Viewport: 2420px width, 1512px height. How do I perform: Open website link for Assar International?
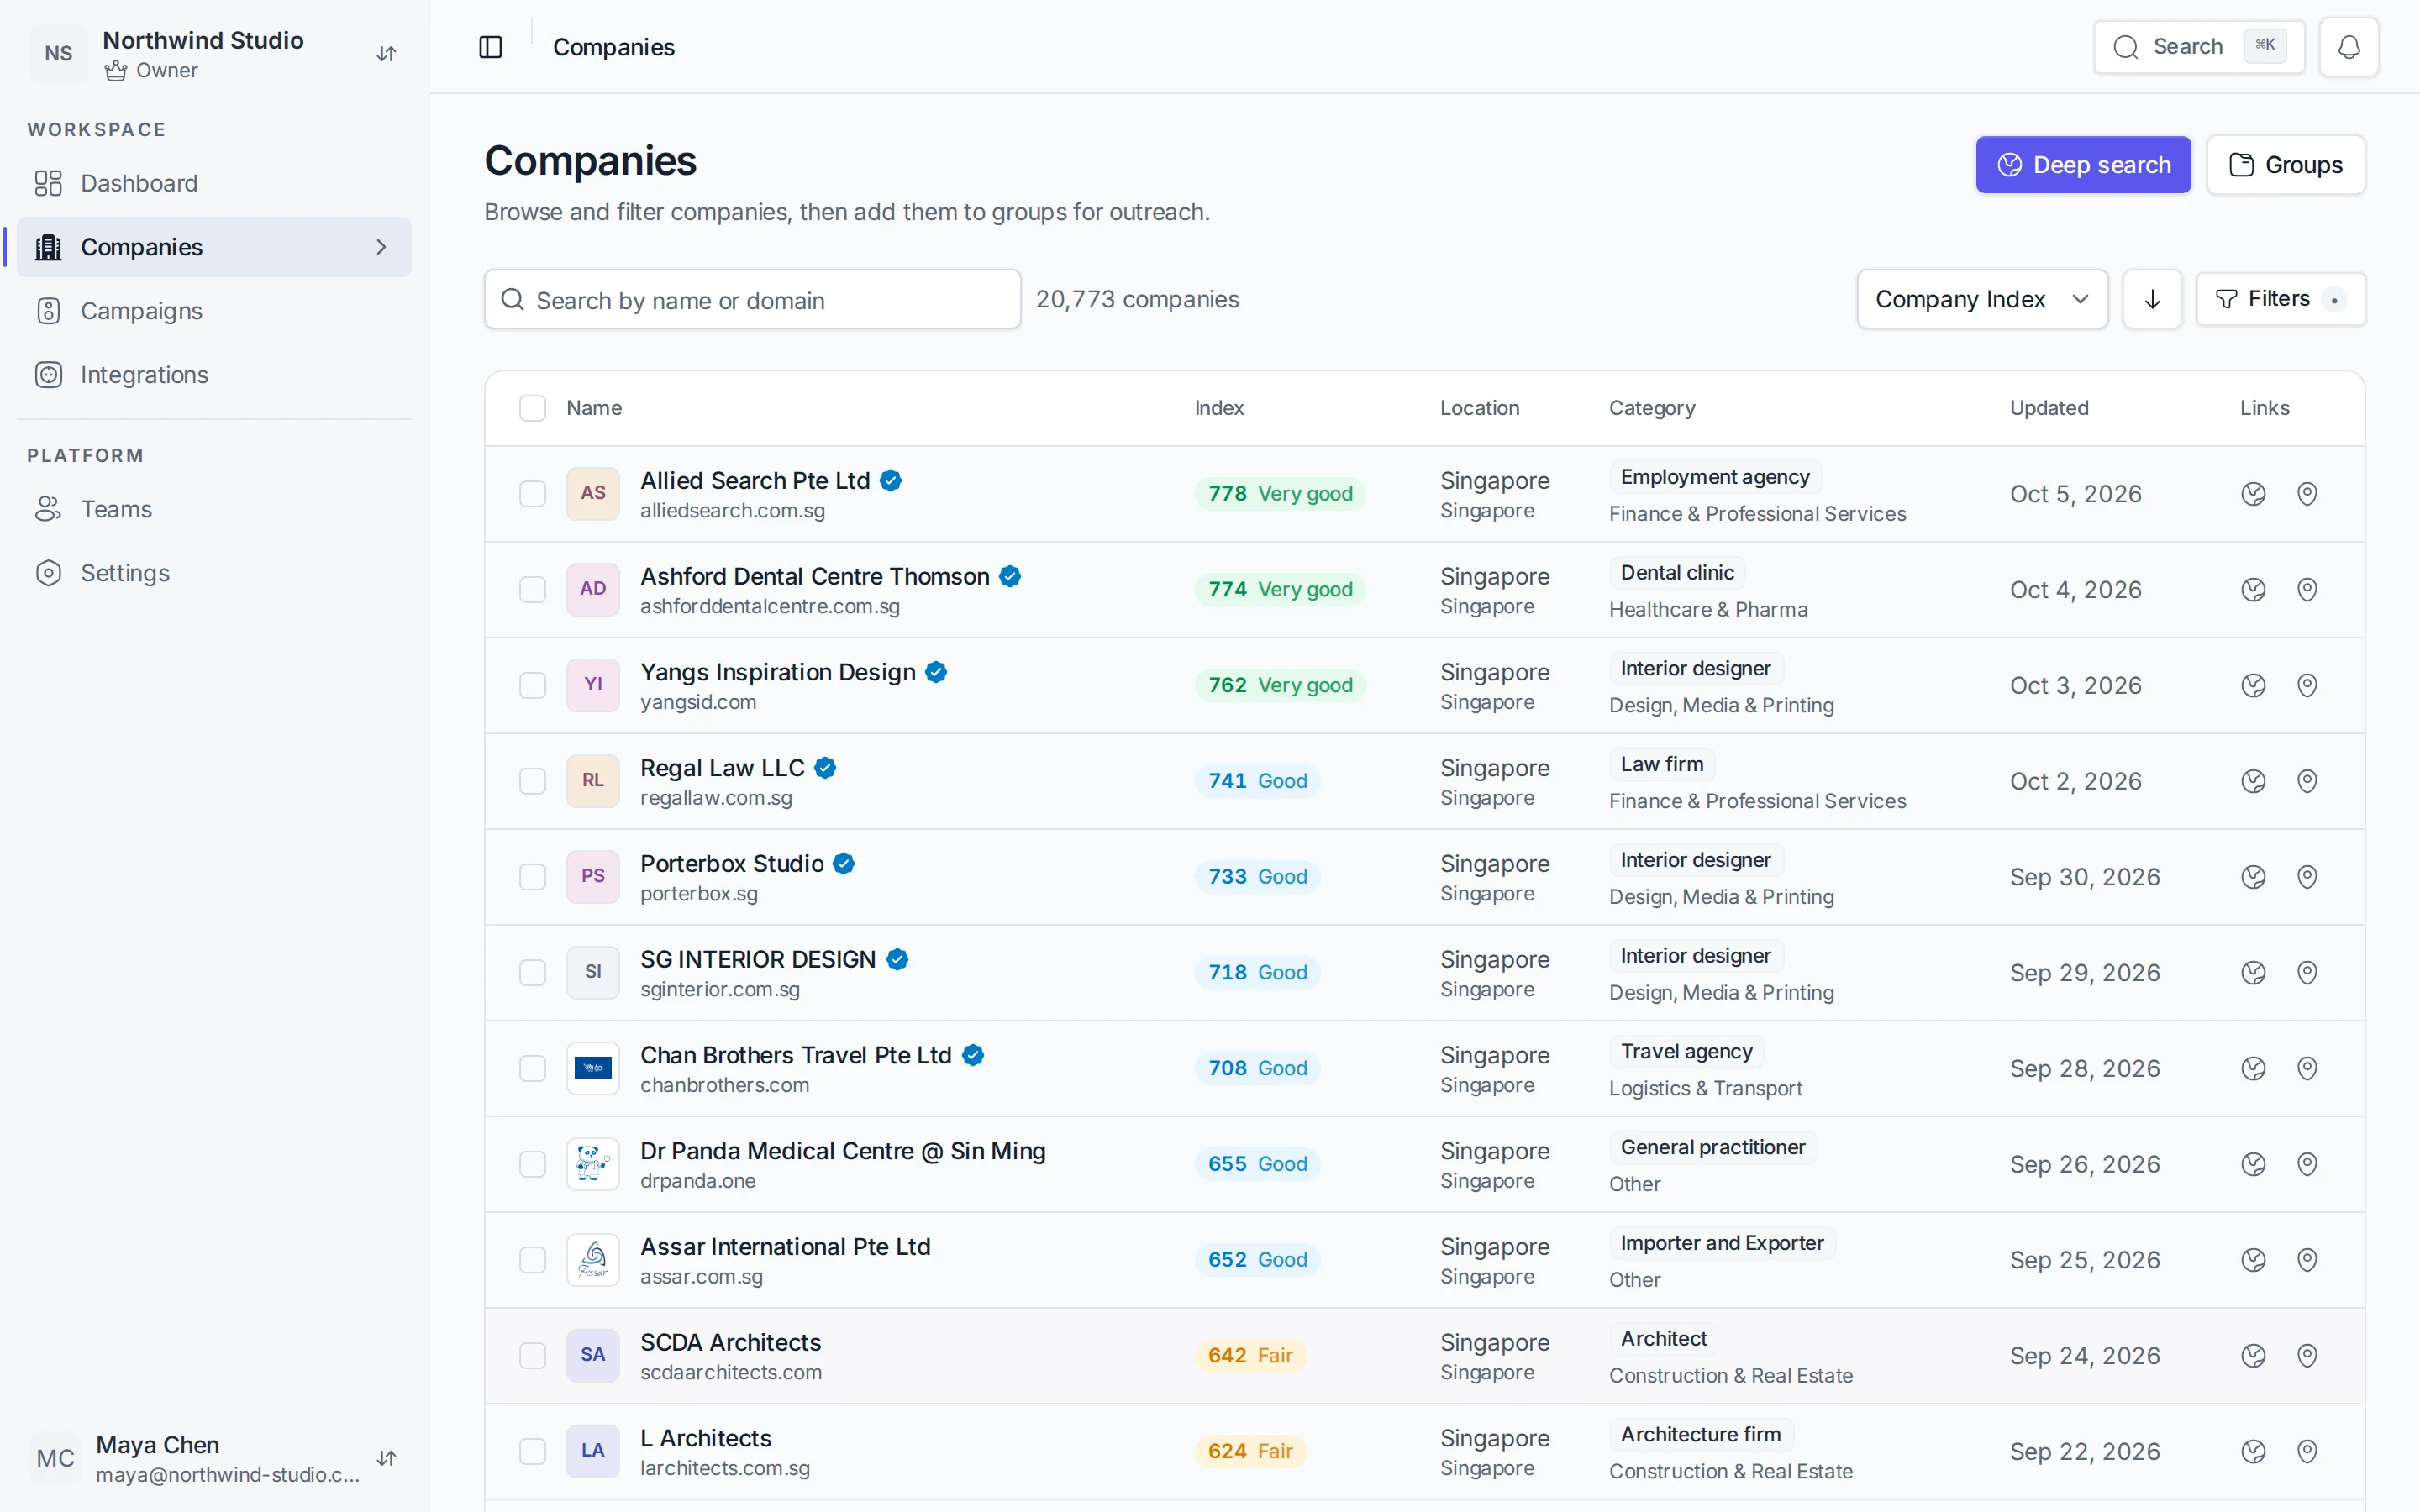[2253, 1260]
